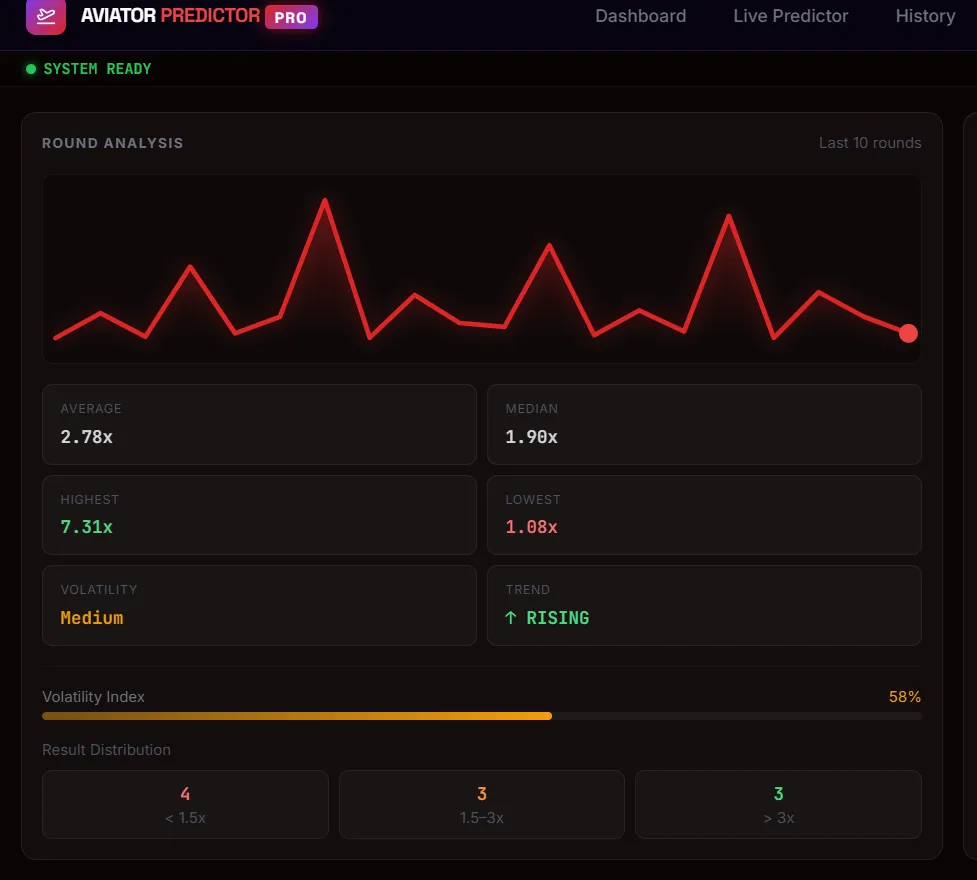Click the Aviator Predictor plane logo icon
Screen dimensions: 977x880
click(x=45, y=16)
